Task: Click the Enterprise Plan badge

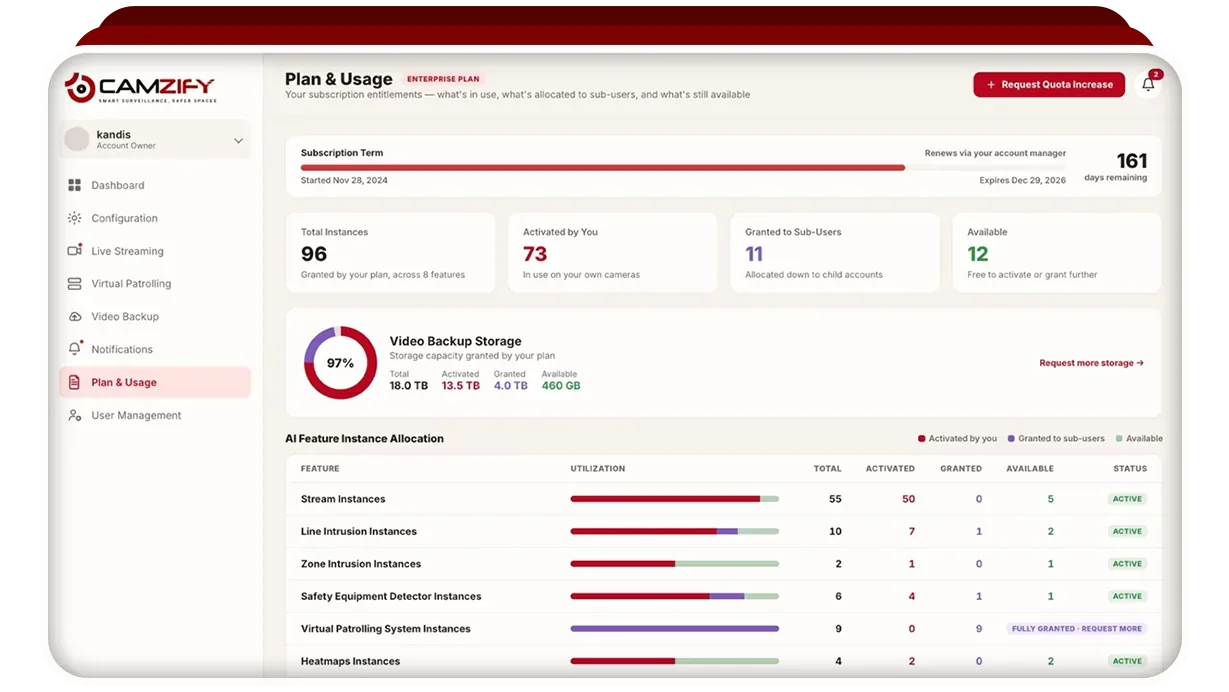Action: pos(443,79)
